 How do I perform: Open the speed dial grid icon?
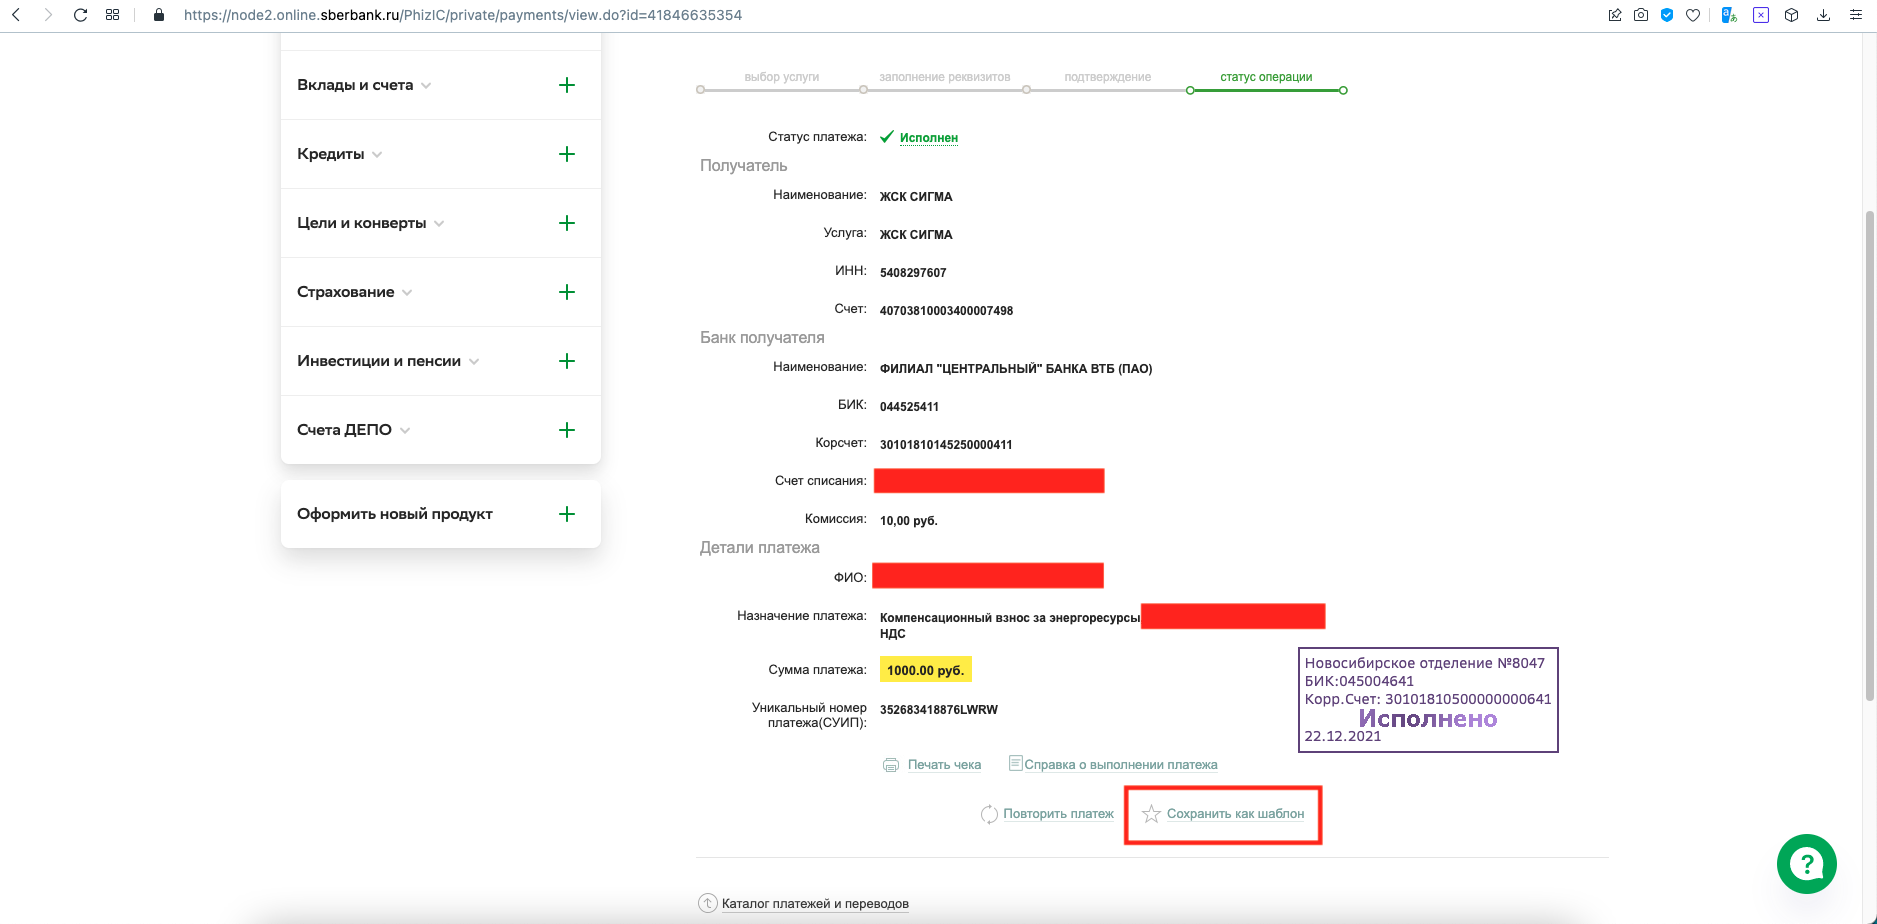point(112,15)
